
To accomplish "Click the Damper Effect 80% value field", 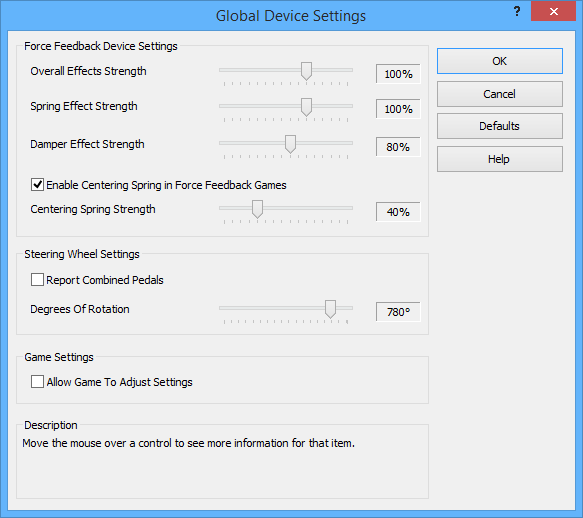I will 398,147.
